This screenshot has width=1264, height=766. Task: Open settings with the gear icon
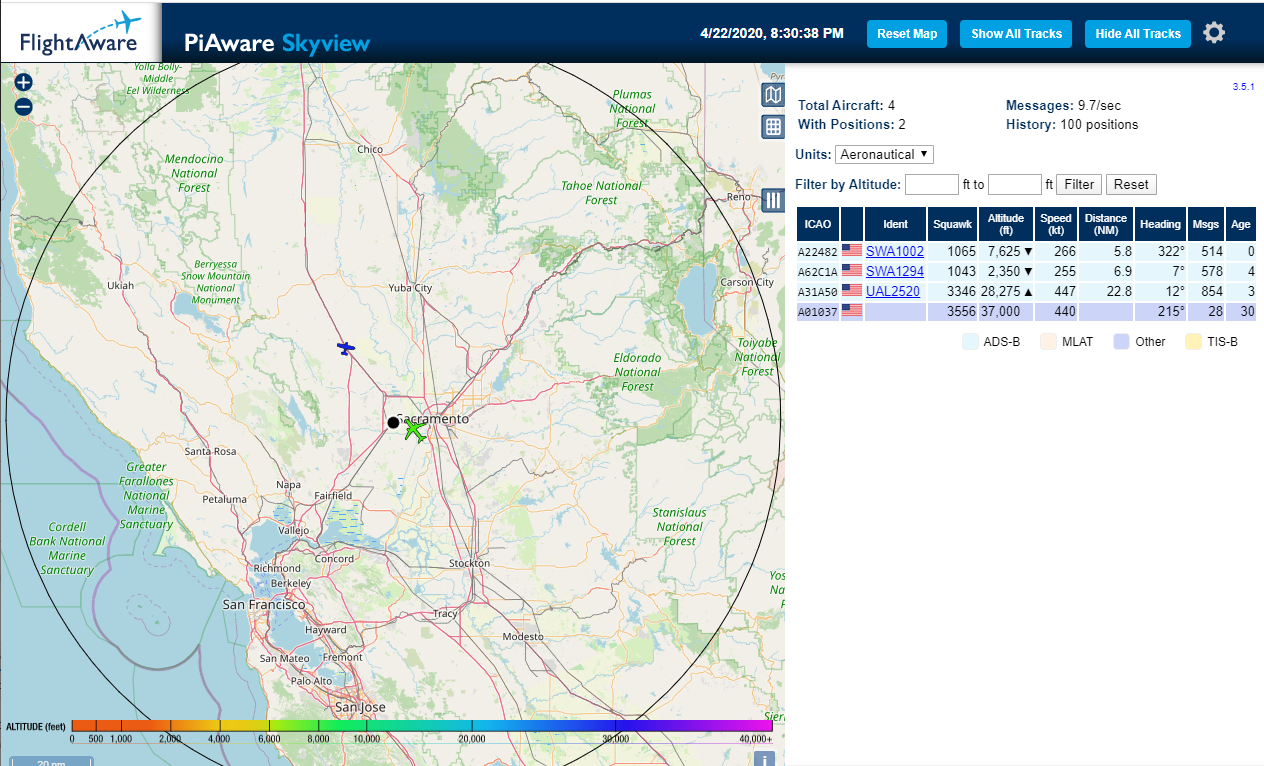click(1213, 33)
